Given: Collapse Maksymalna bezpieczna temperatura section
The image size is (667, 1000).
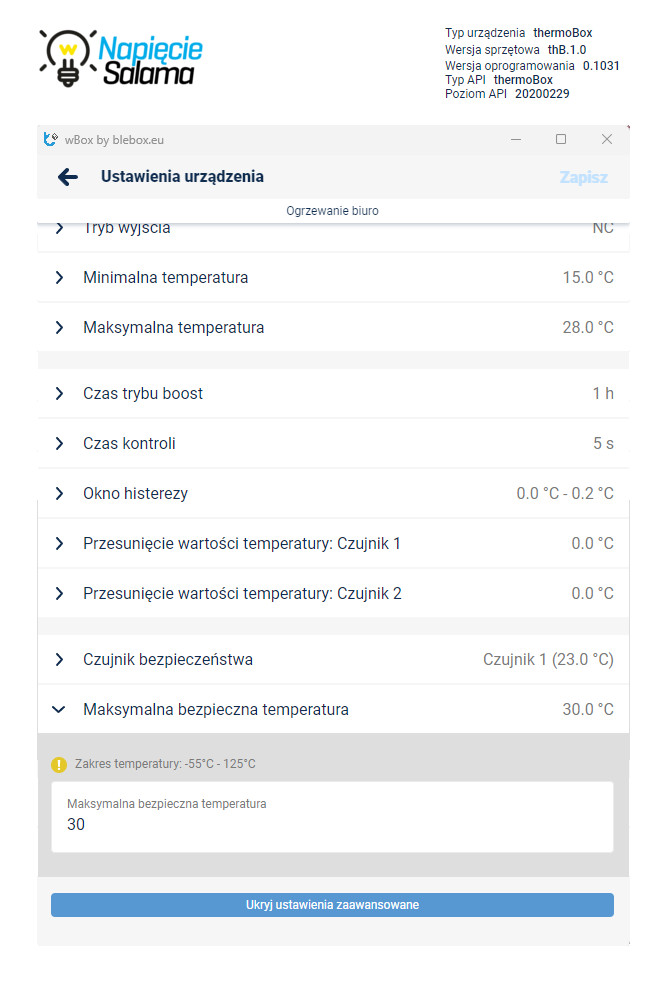Looking at the screenshot, I should click(334, 709).
